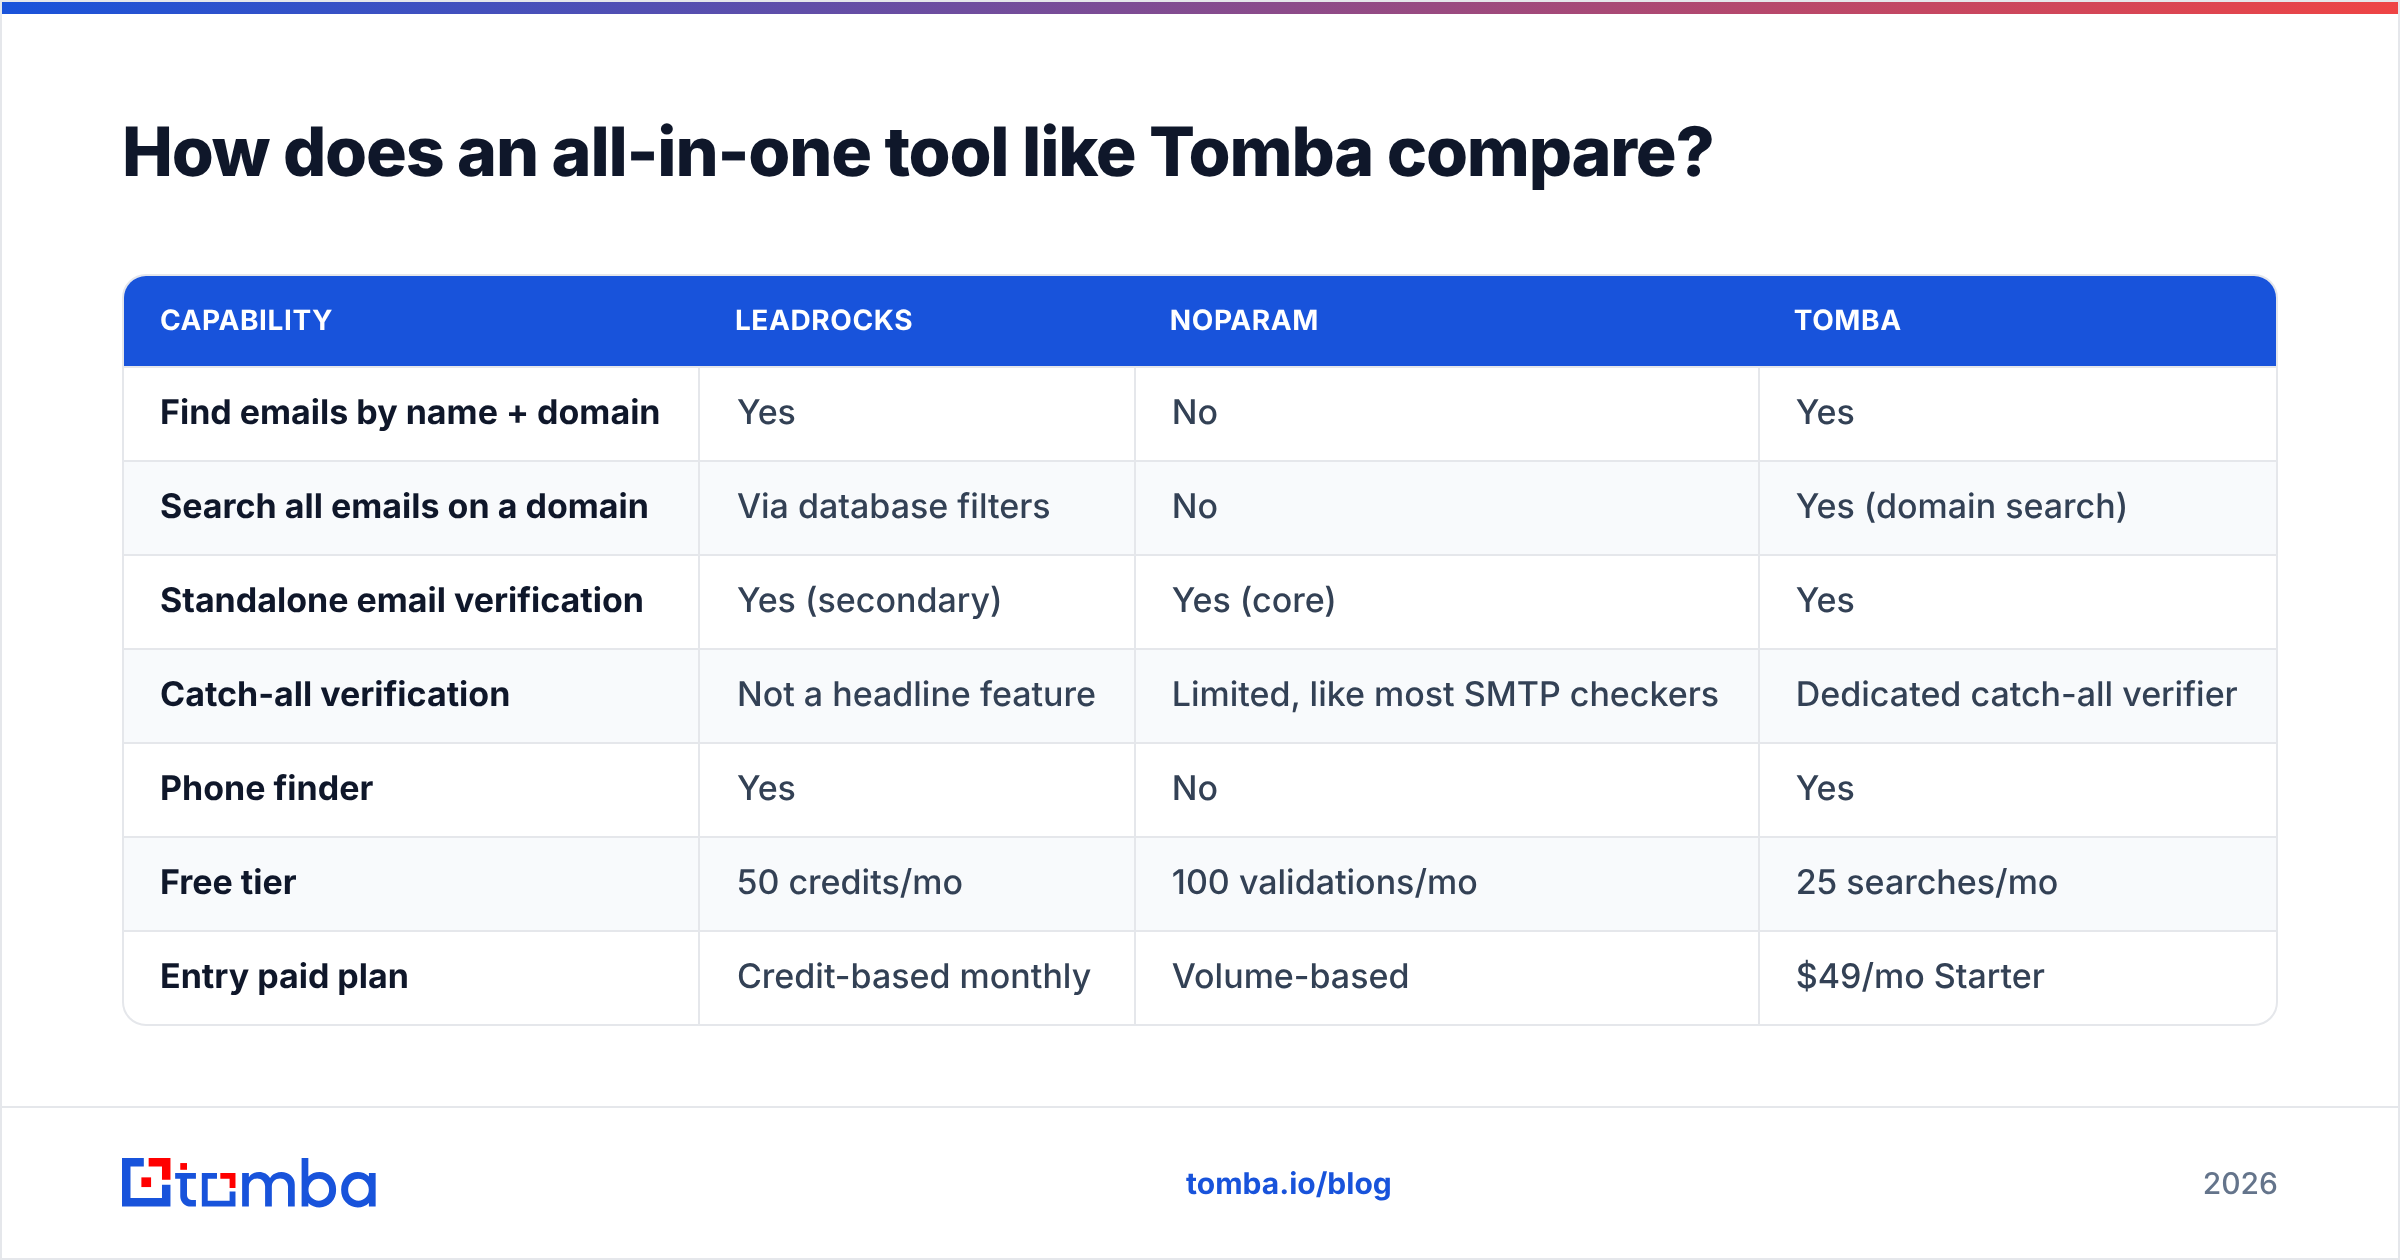Click Tomba 'Yes' in Phone finder row
Viewport: 2400px width, 1260px height.
pyautogui.click(x=1825, y=788)
